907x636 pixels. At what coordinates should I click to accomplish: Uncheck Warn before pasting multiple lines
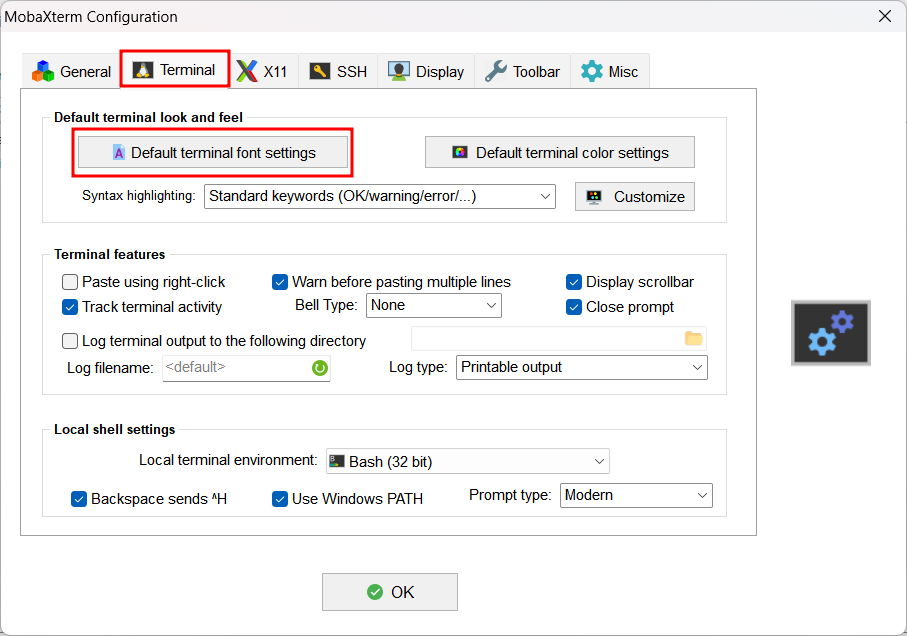click(280, 282)
